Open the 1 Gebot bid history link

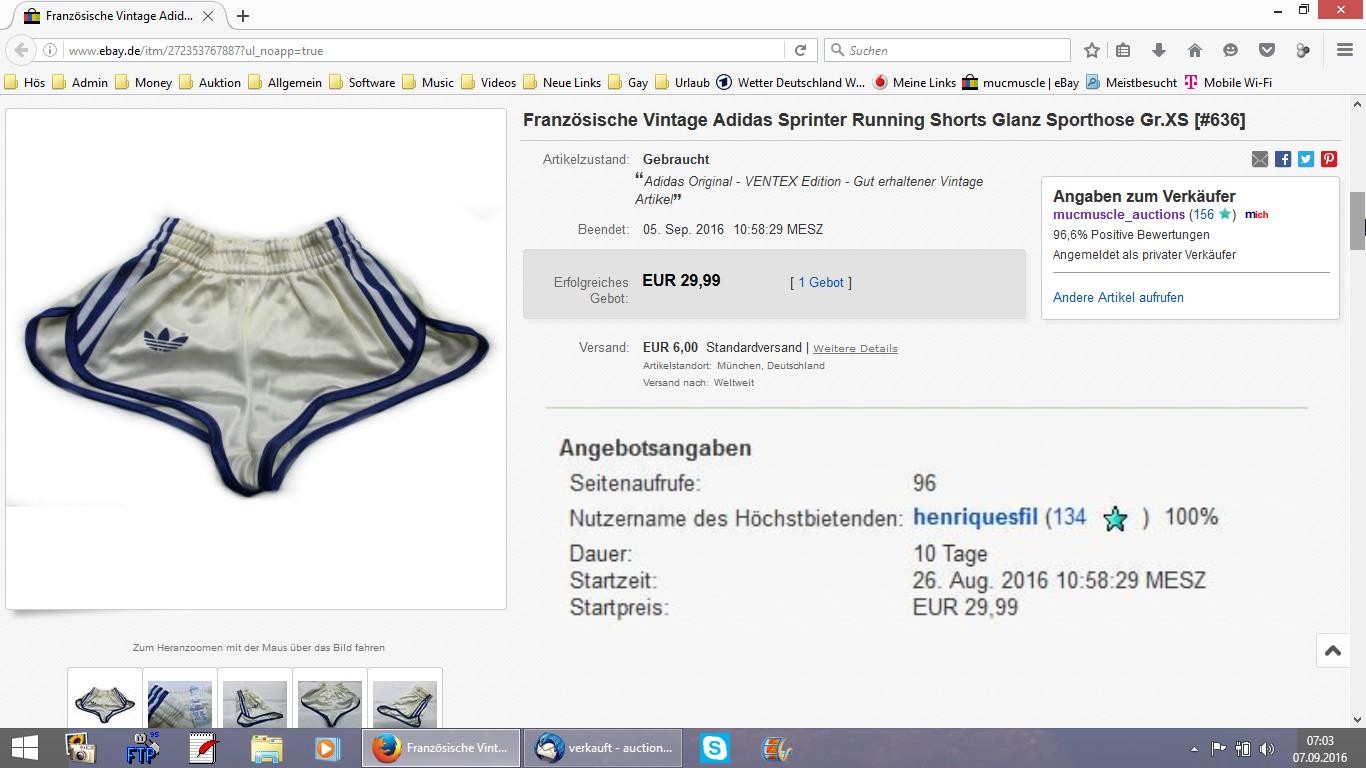tap(821, 283)
